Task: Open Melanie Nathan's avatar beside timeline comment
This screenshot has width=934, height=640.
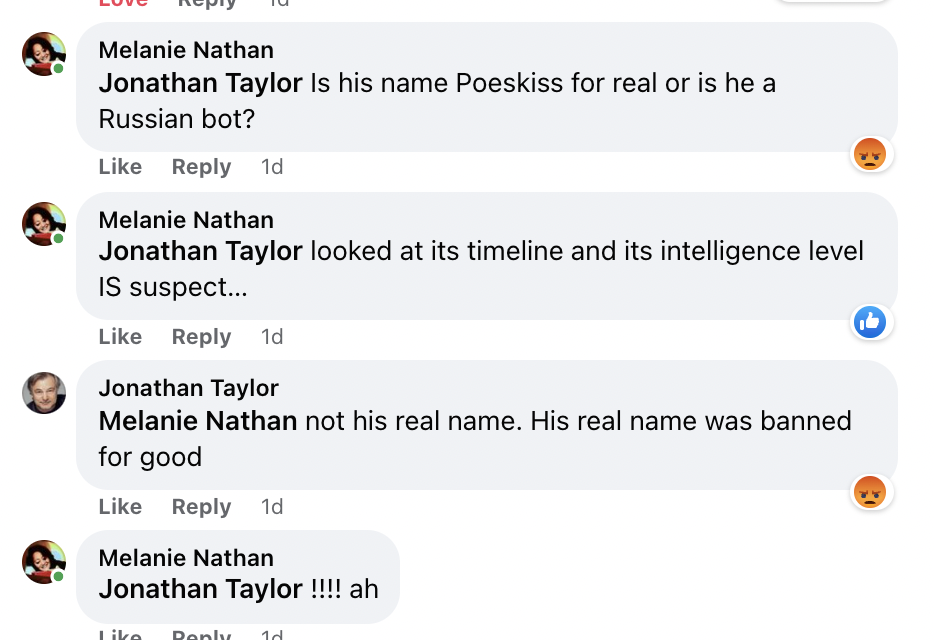Action: [x=44, y=224]
